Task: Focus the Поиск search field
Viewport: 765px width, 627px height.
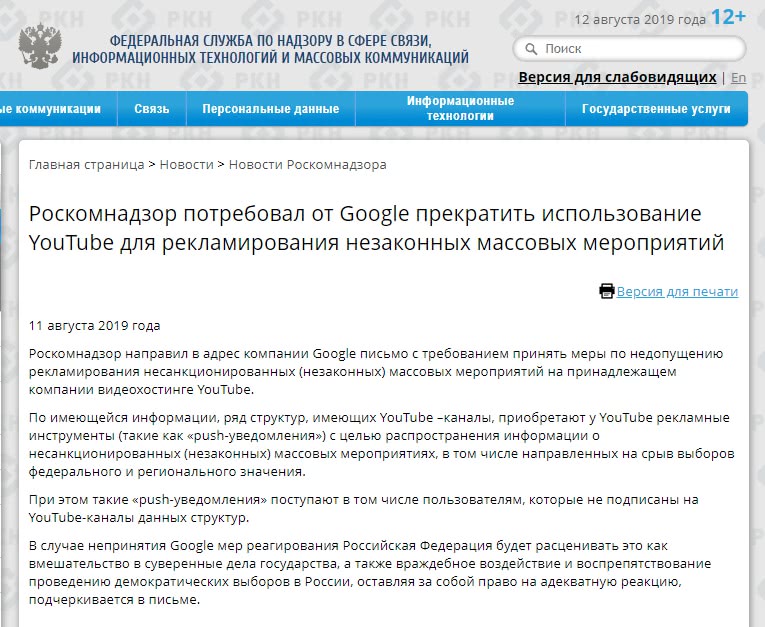Action: [629, 49]
